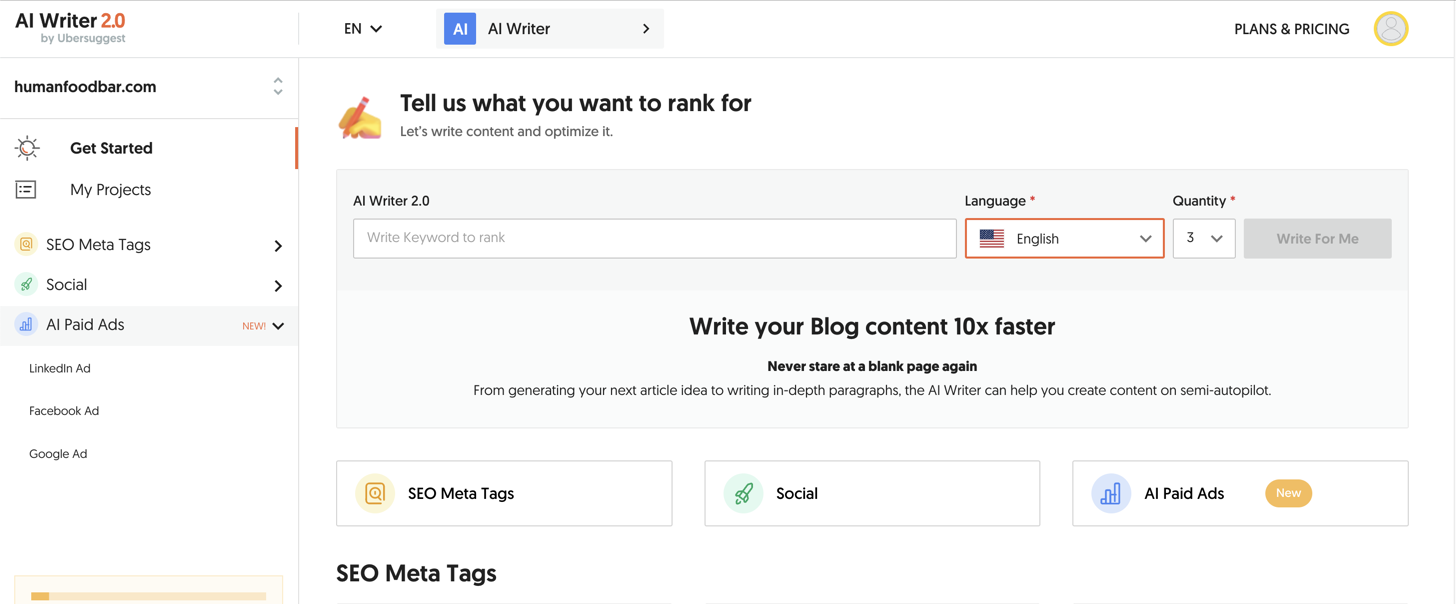Click the NEW! label beside AI Paid Ads

(x=254, y=326)
